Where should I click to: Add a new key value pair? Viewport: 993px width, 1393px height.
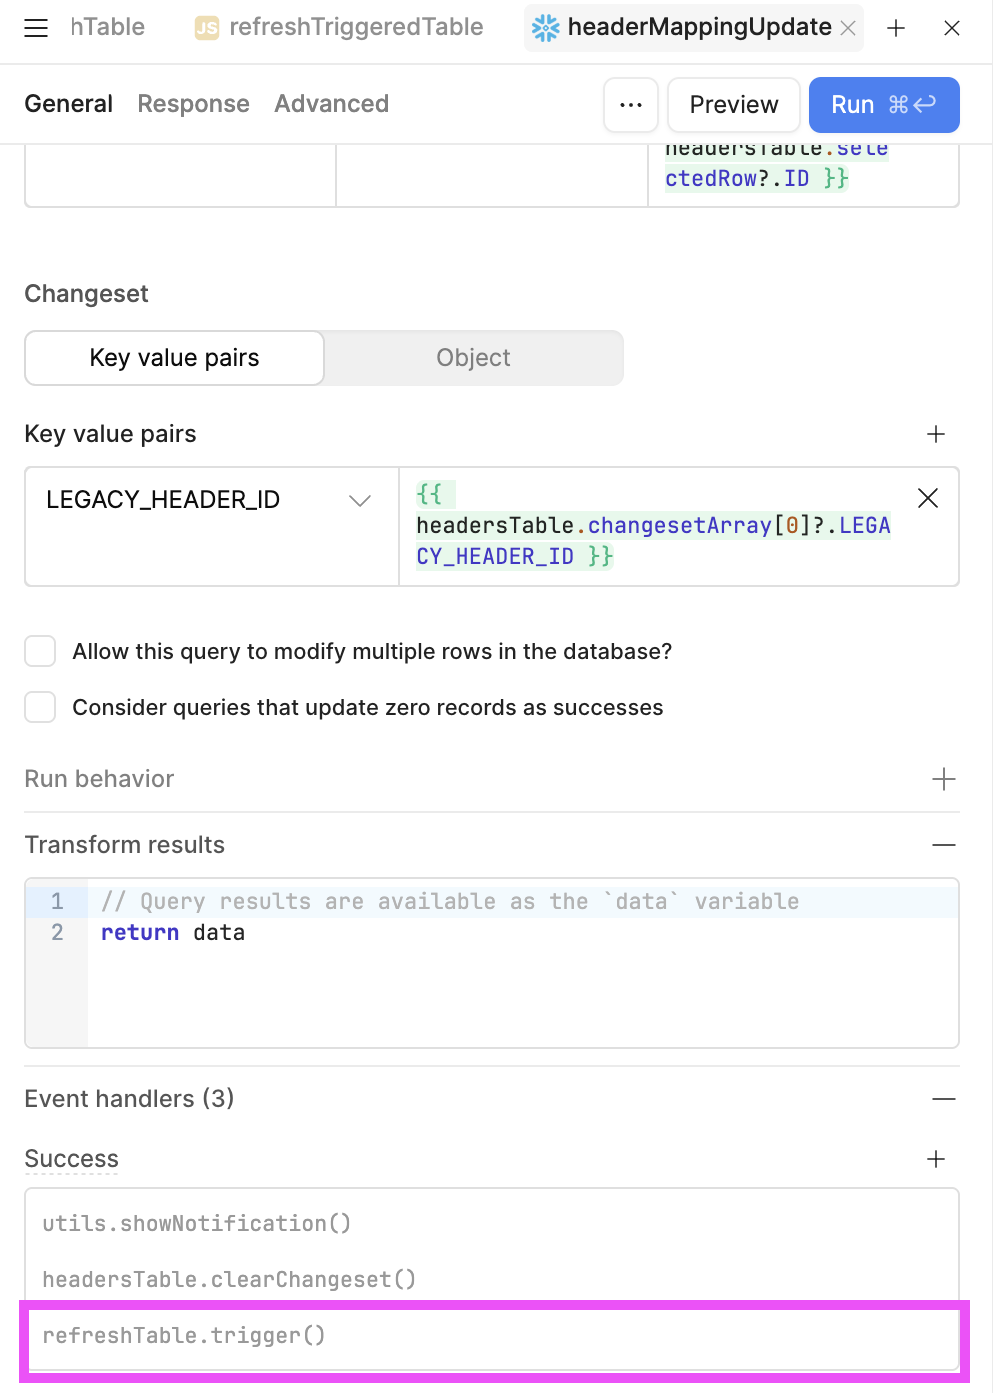tap(936, 434)
